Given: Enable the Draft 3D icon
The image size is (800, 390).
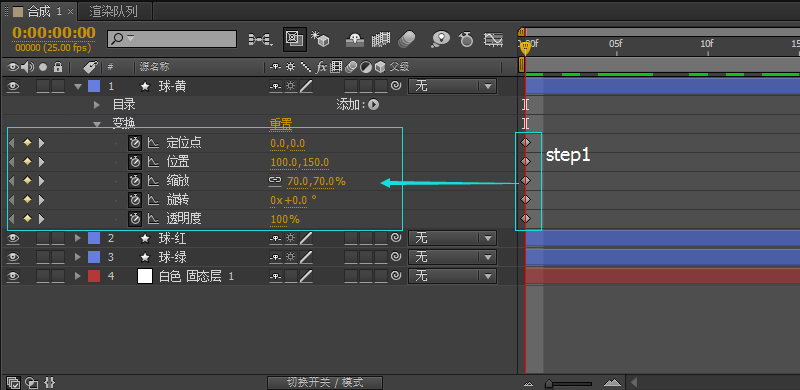Looking at the screenshot, I should pyautogui.click(x=320, y=39).
